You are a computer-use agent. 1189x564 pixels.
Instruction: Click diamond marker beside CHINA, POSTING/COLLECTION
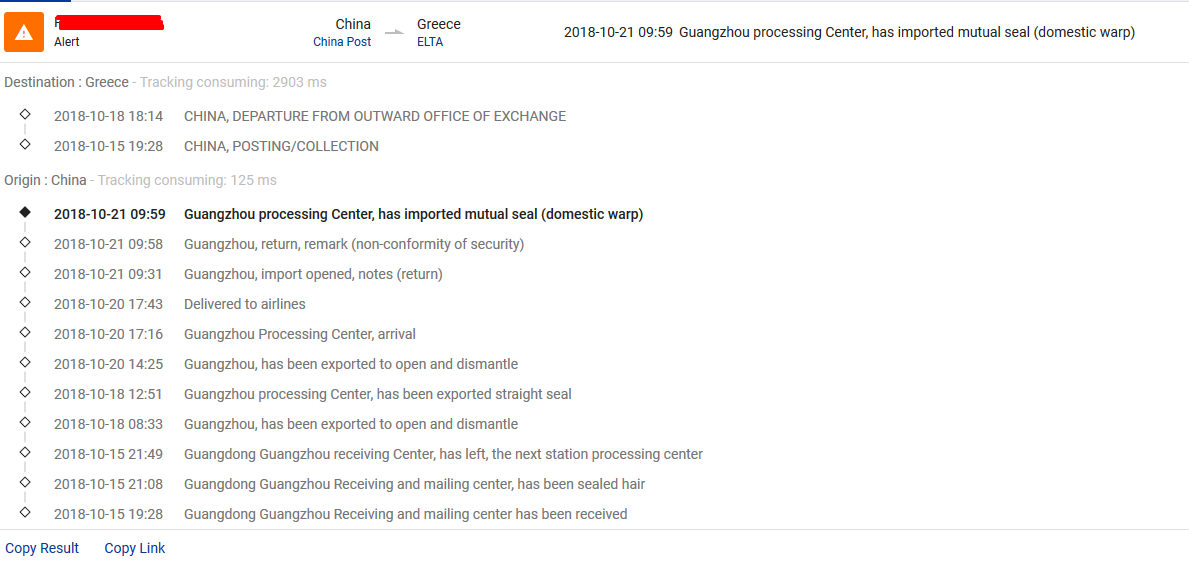point(25,143)
